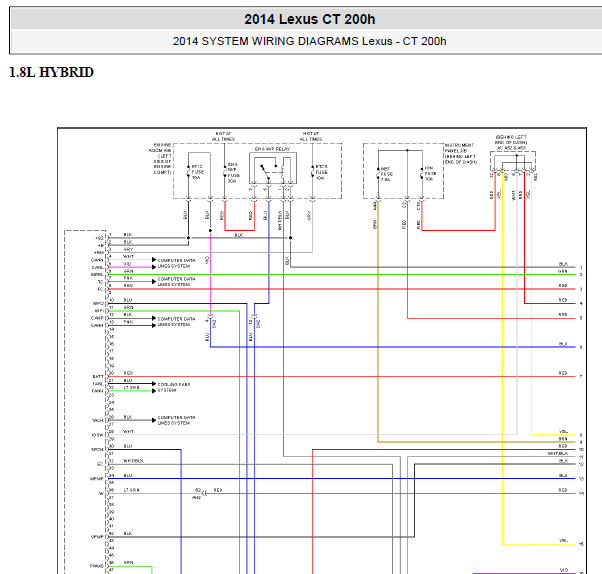Viewport: 602px width, 574px height.
Task: Click the ENG W/P FUSE 30A label
Action: click(233, 172)
